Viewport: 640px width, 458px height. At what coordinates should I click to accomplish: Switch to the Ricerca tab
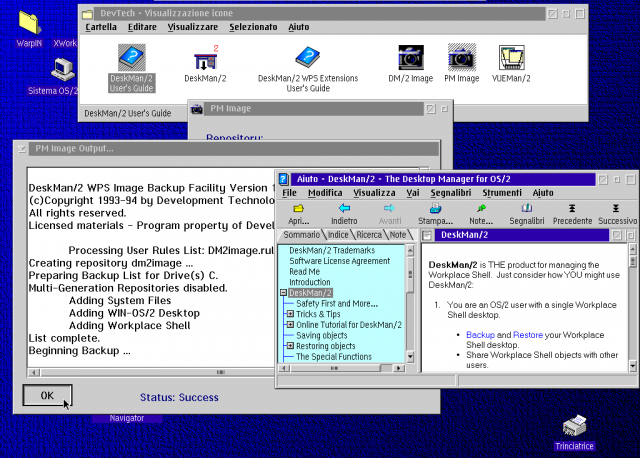point(369,235)
